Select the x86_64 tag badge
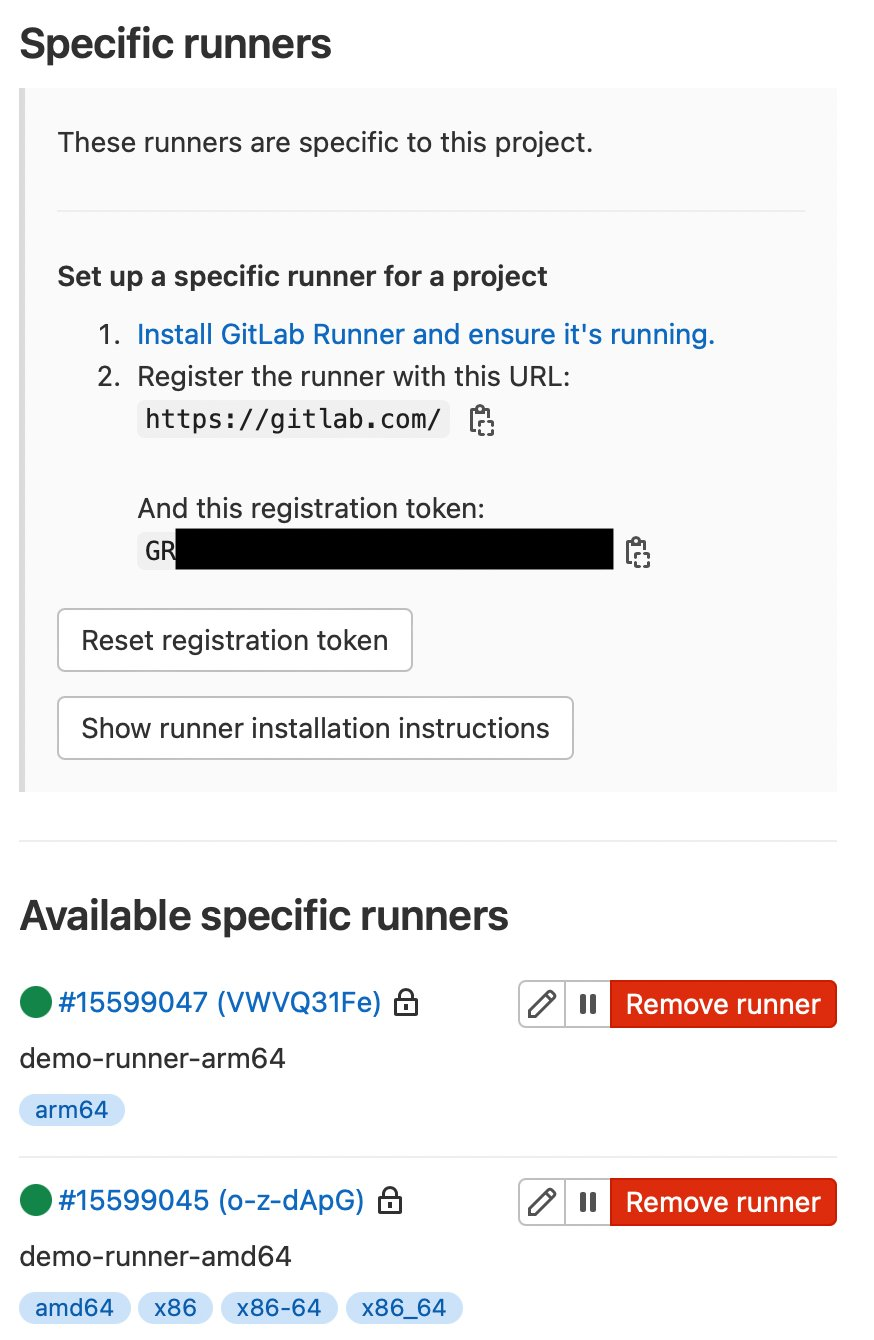874x1340 pixels. 404,1307
